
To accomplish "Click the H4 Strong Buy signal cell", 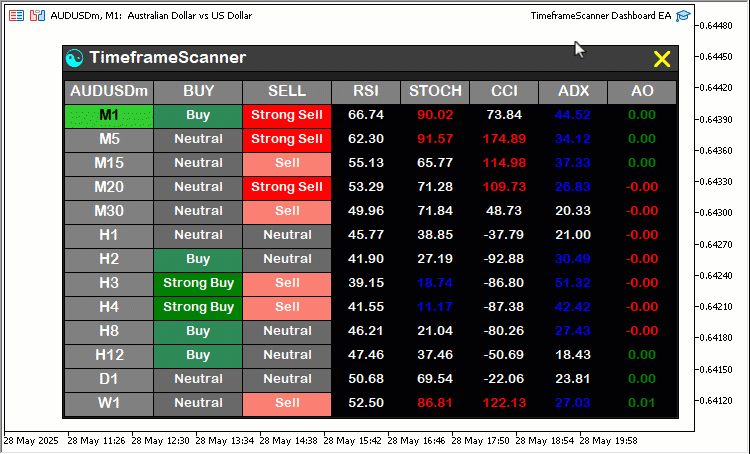I will click(198, 308).
